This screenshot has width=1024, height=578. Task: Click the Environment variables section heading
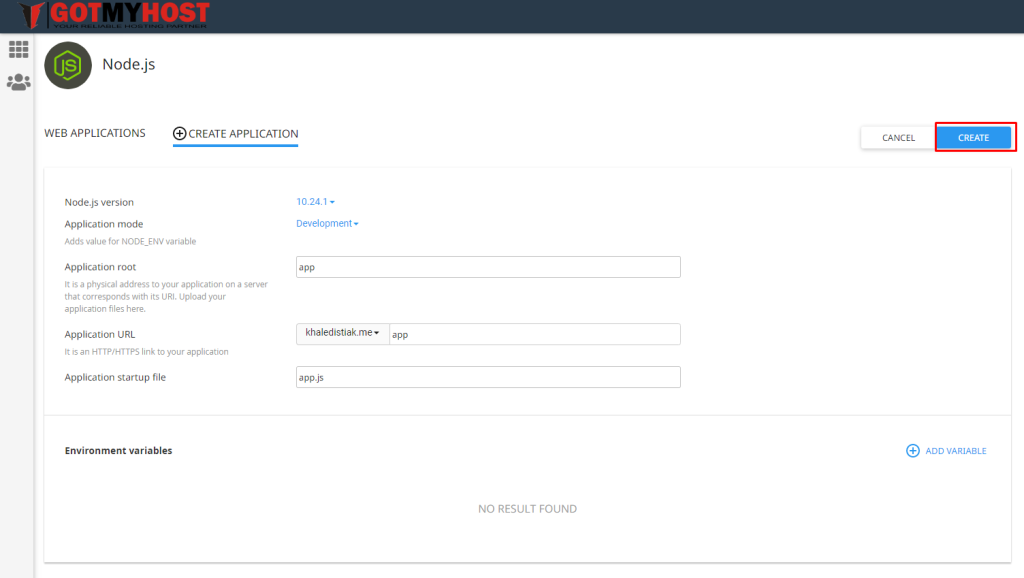click(x=118, y=451)
